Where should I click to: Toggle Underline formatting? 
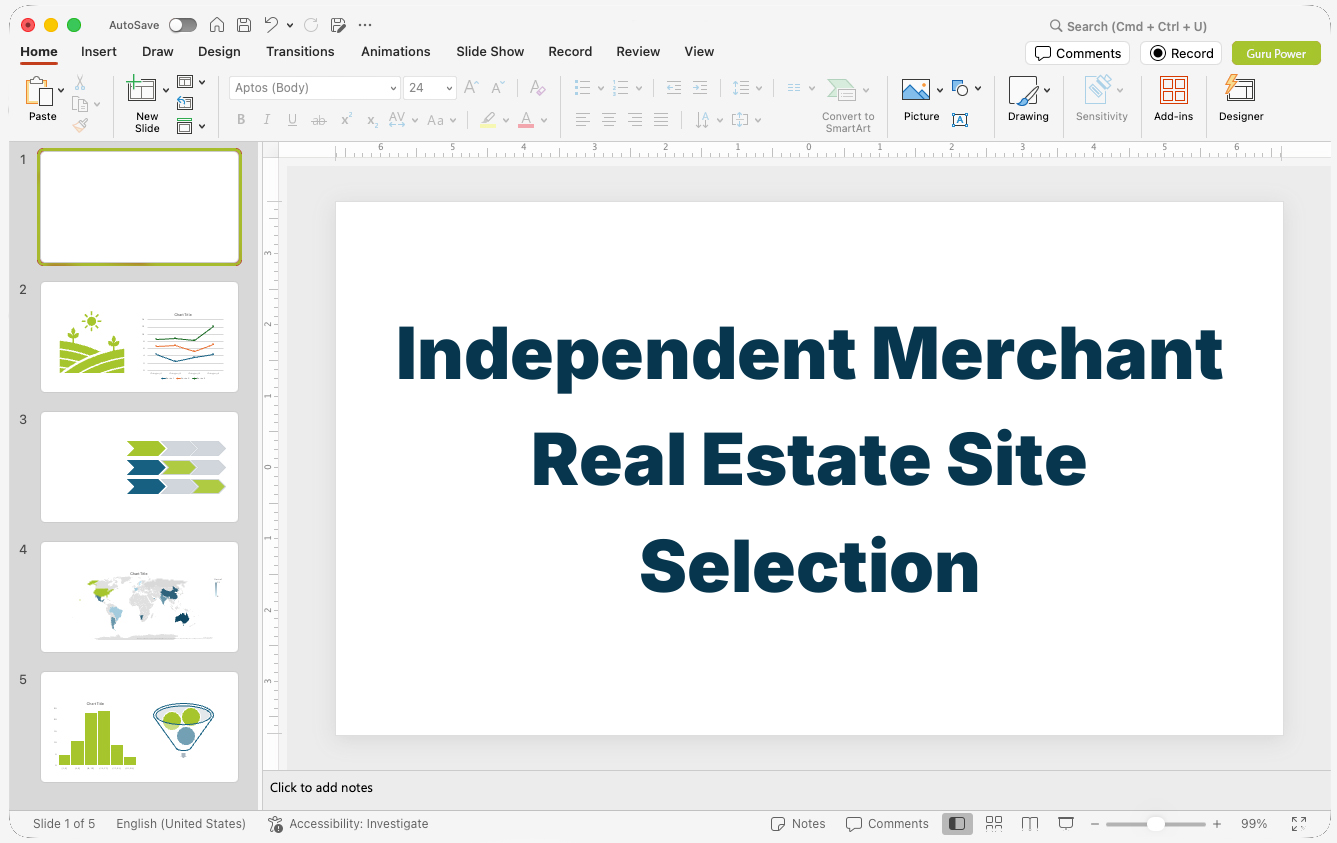(x=292, y=120)
